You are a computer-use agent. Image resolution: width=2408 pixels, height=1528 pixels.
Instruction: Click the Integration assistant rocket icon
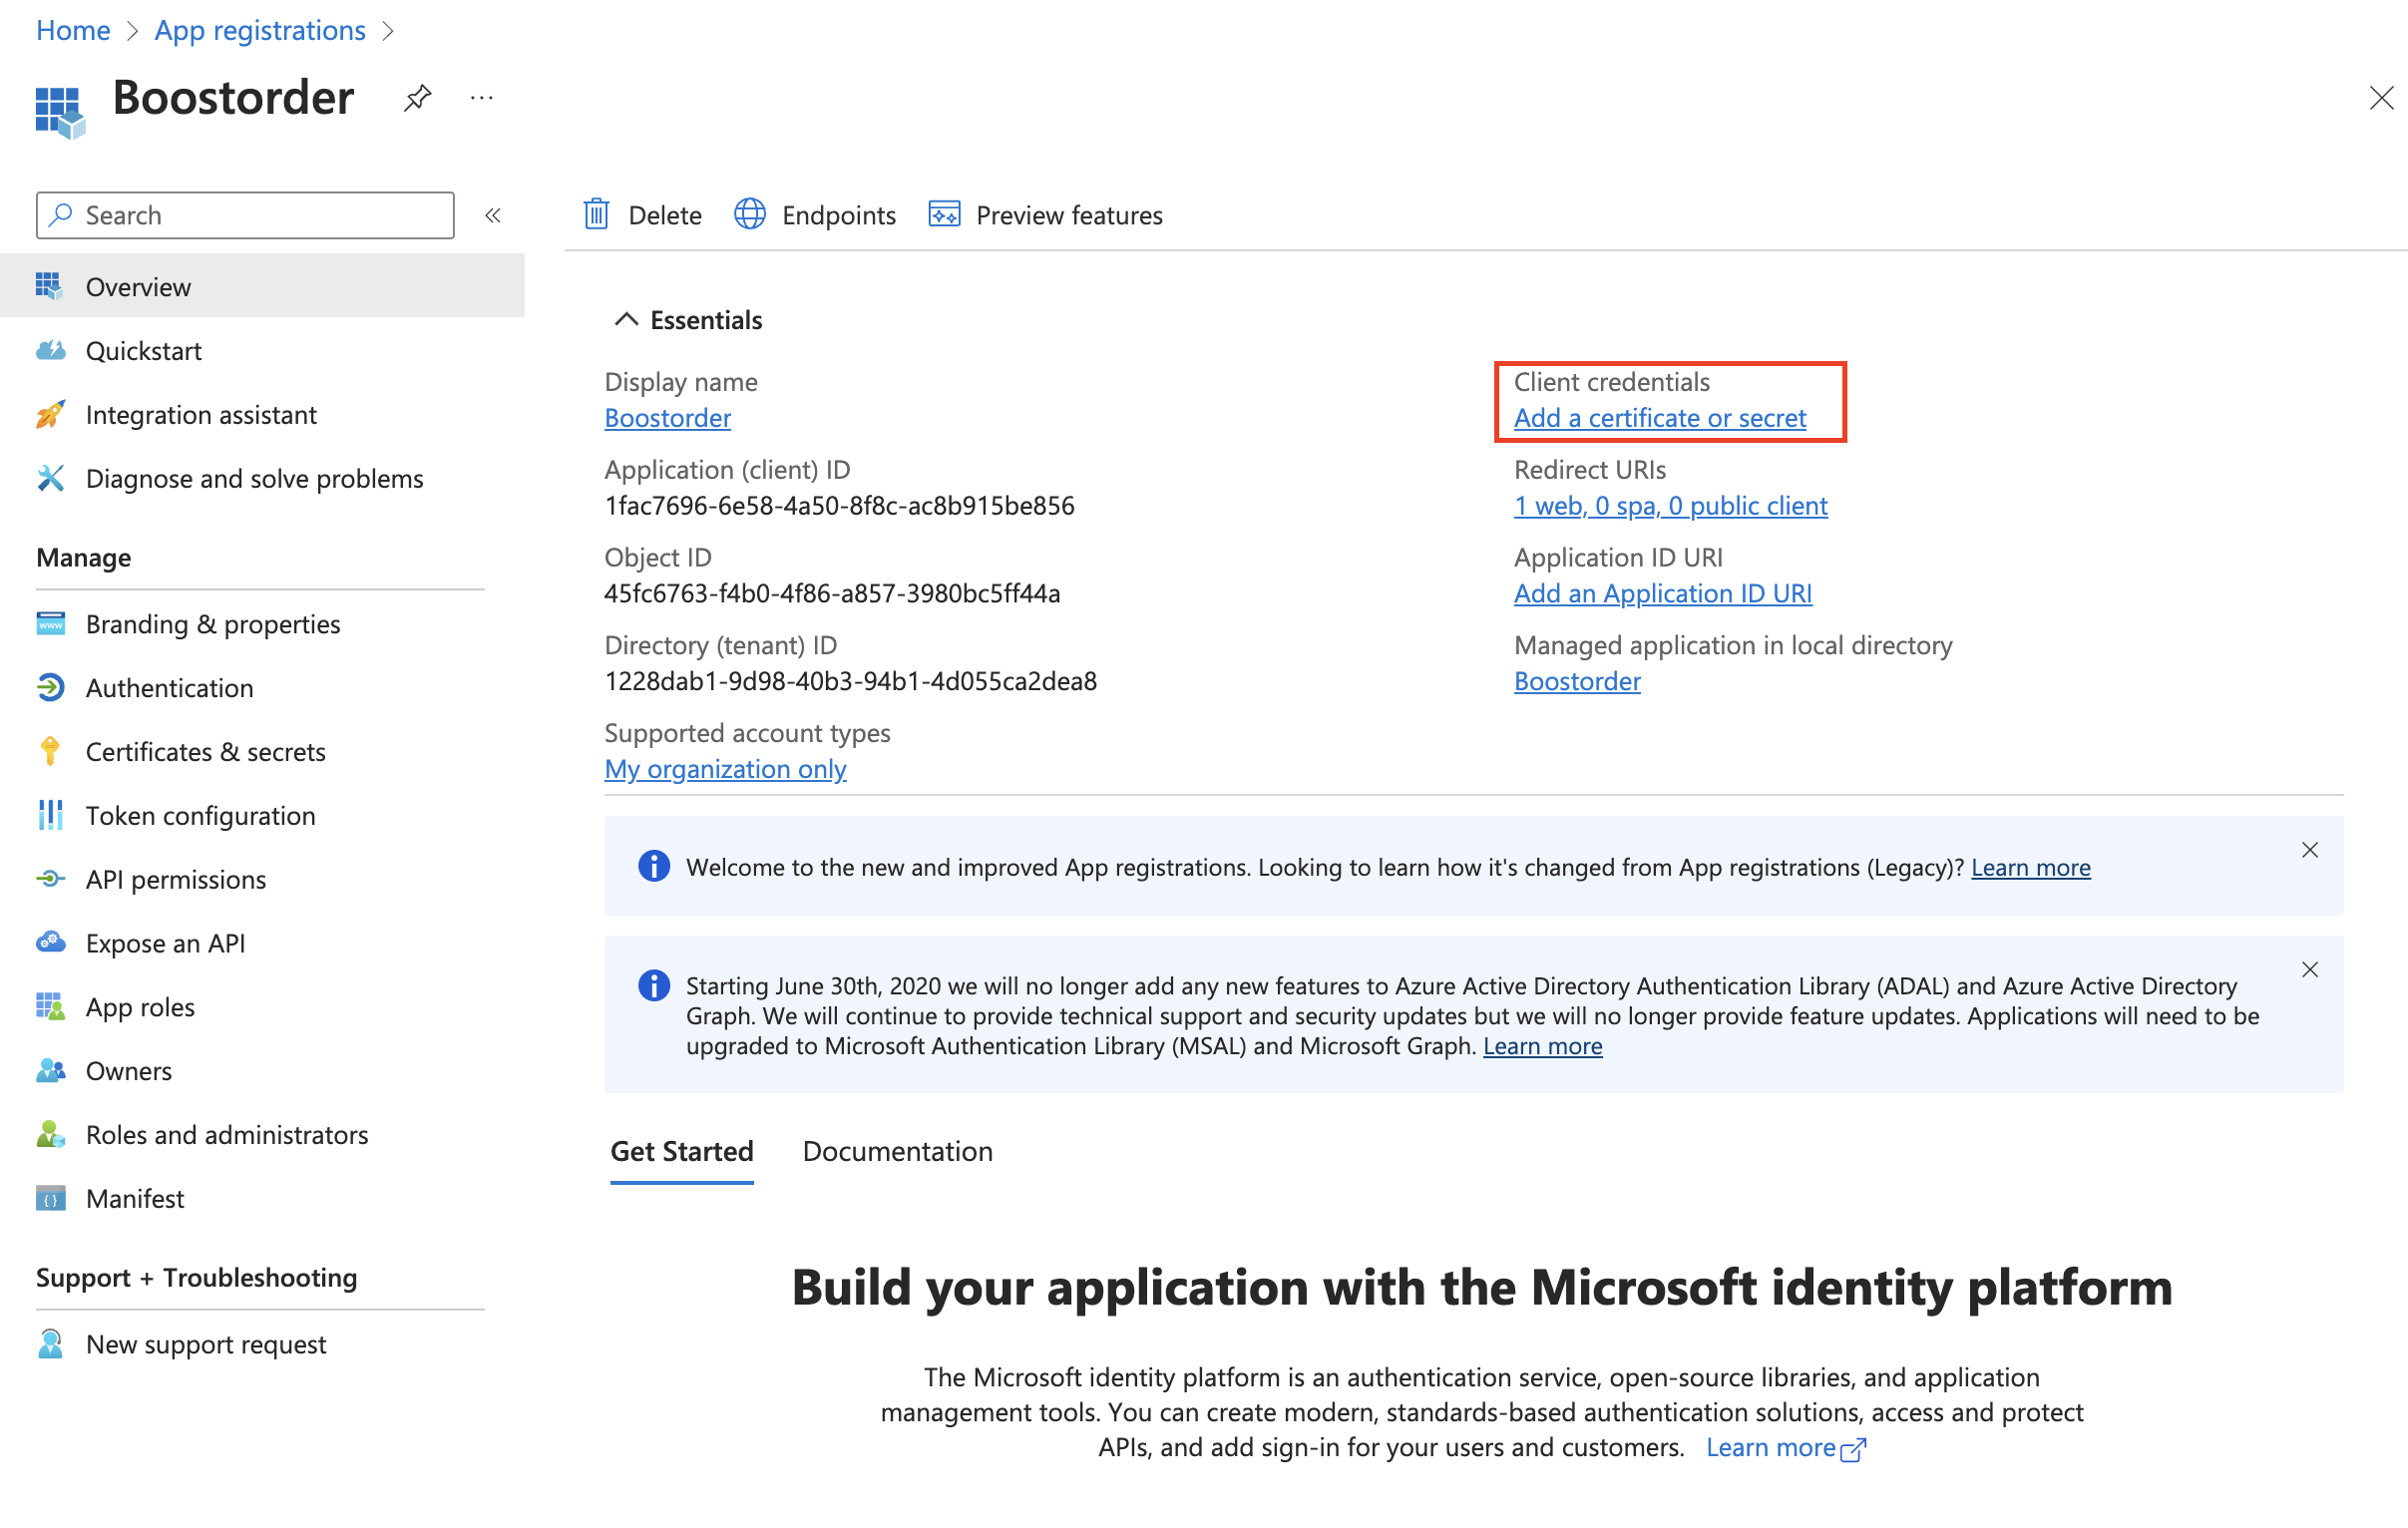tap(50, 414)
